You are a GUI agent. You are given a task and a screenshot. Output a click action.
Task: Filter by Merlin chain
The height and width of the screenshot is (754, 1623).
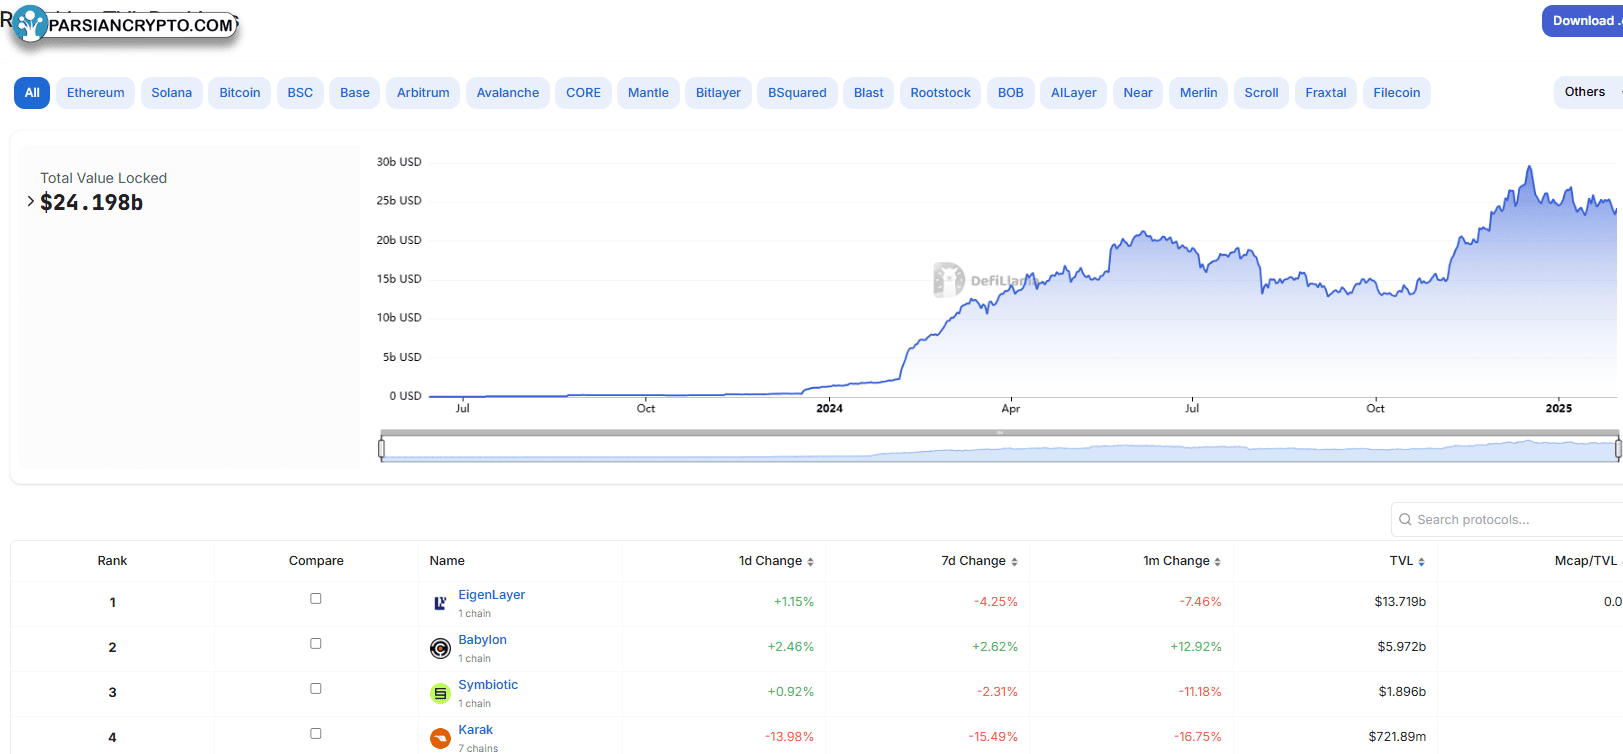[x=1198, y=93]
